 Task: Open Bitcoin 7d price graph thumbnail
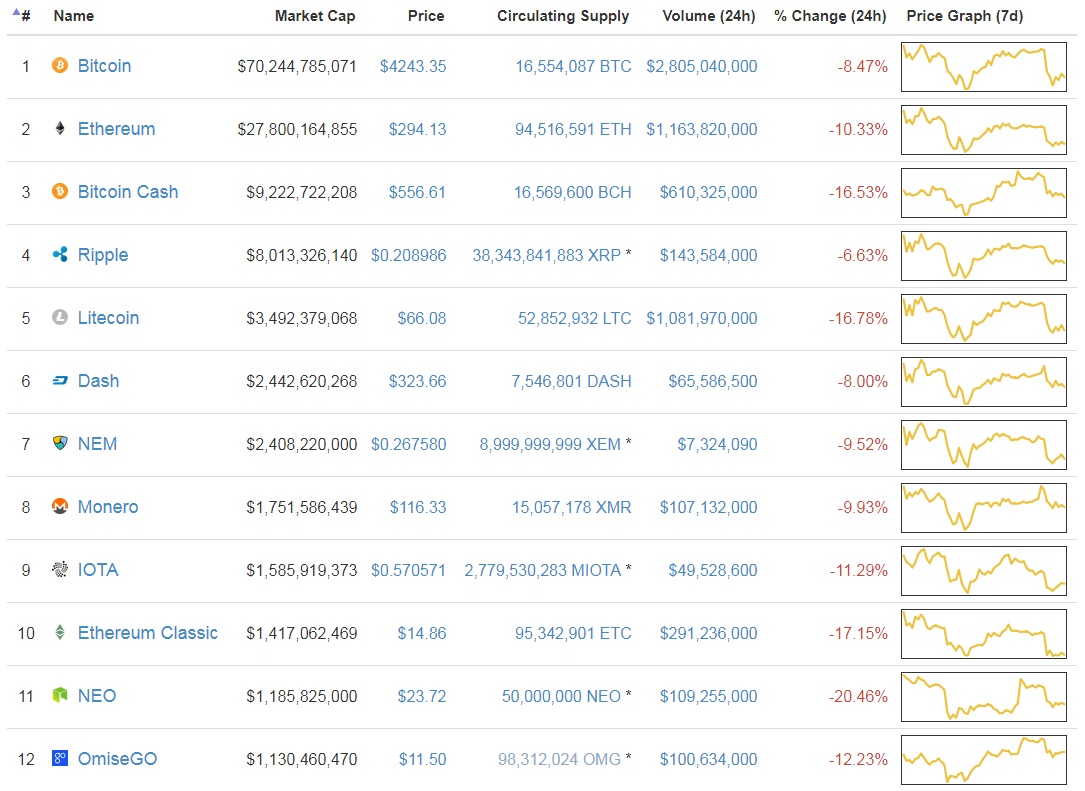coord(984,66)
